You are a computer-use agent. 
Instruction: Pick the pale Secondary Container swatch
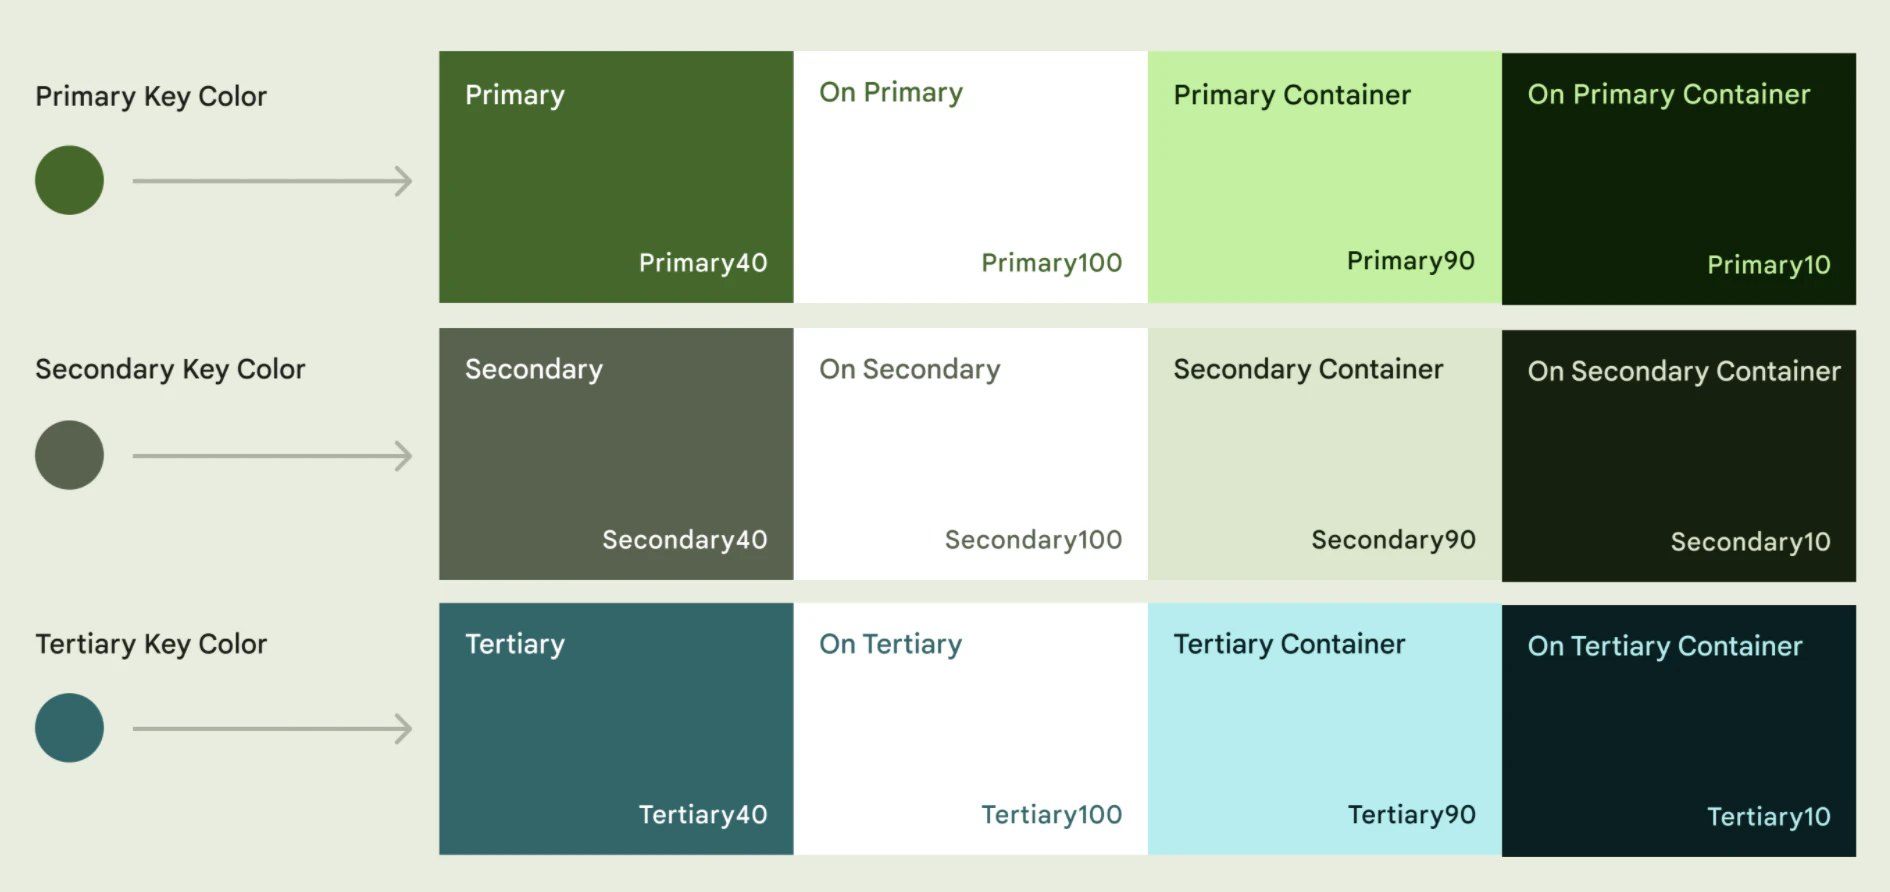pos(1325,454)
